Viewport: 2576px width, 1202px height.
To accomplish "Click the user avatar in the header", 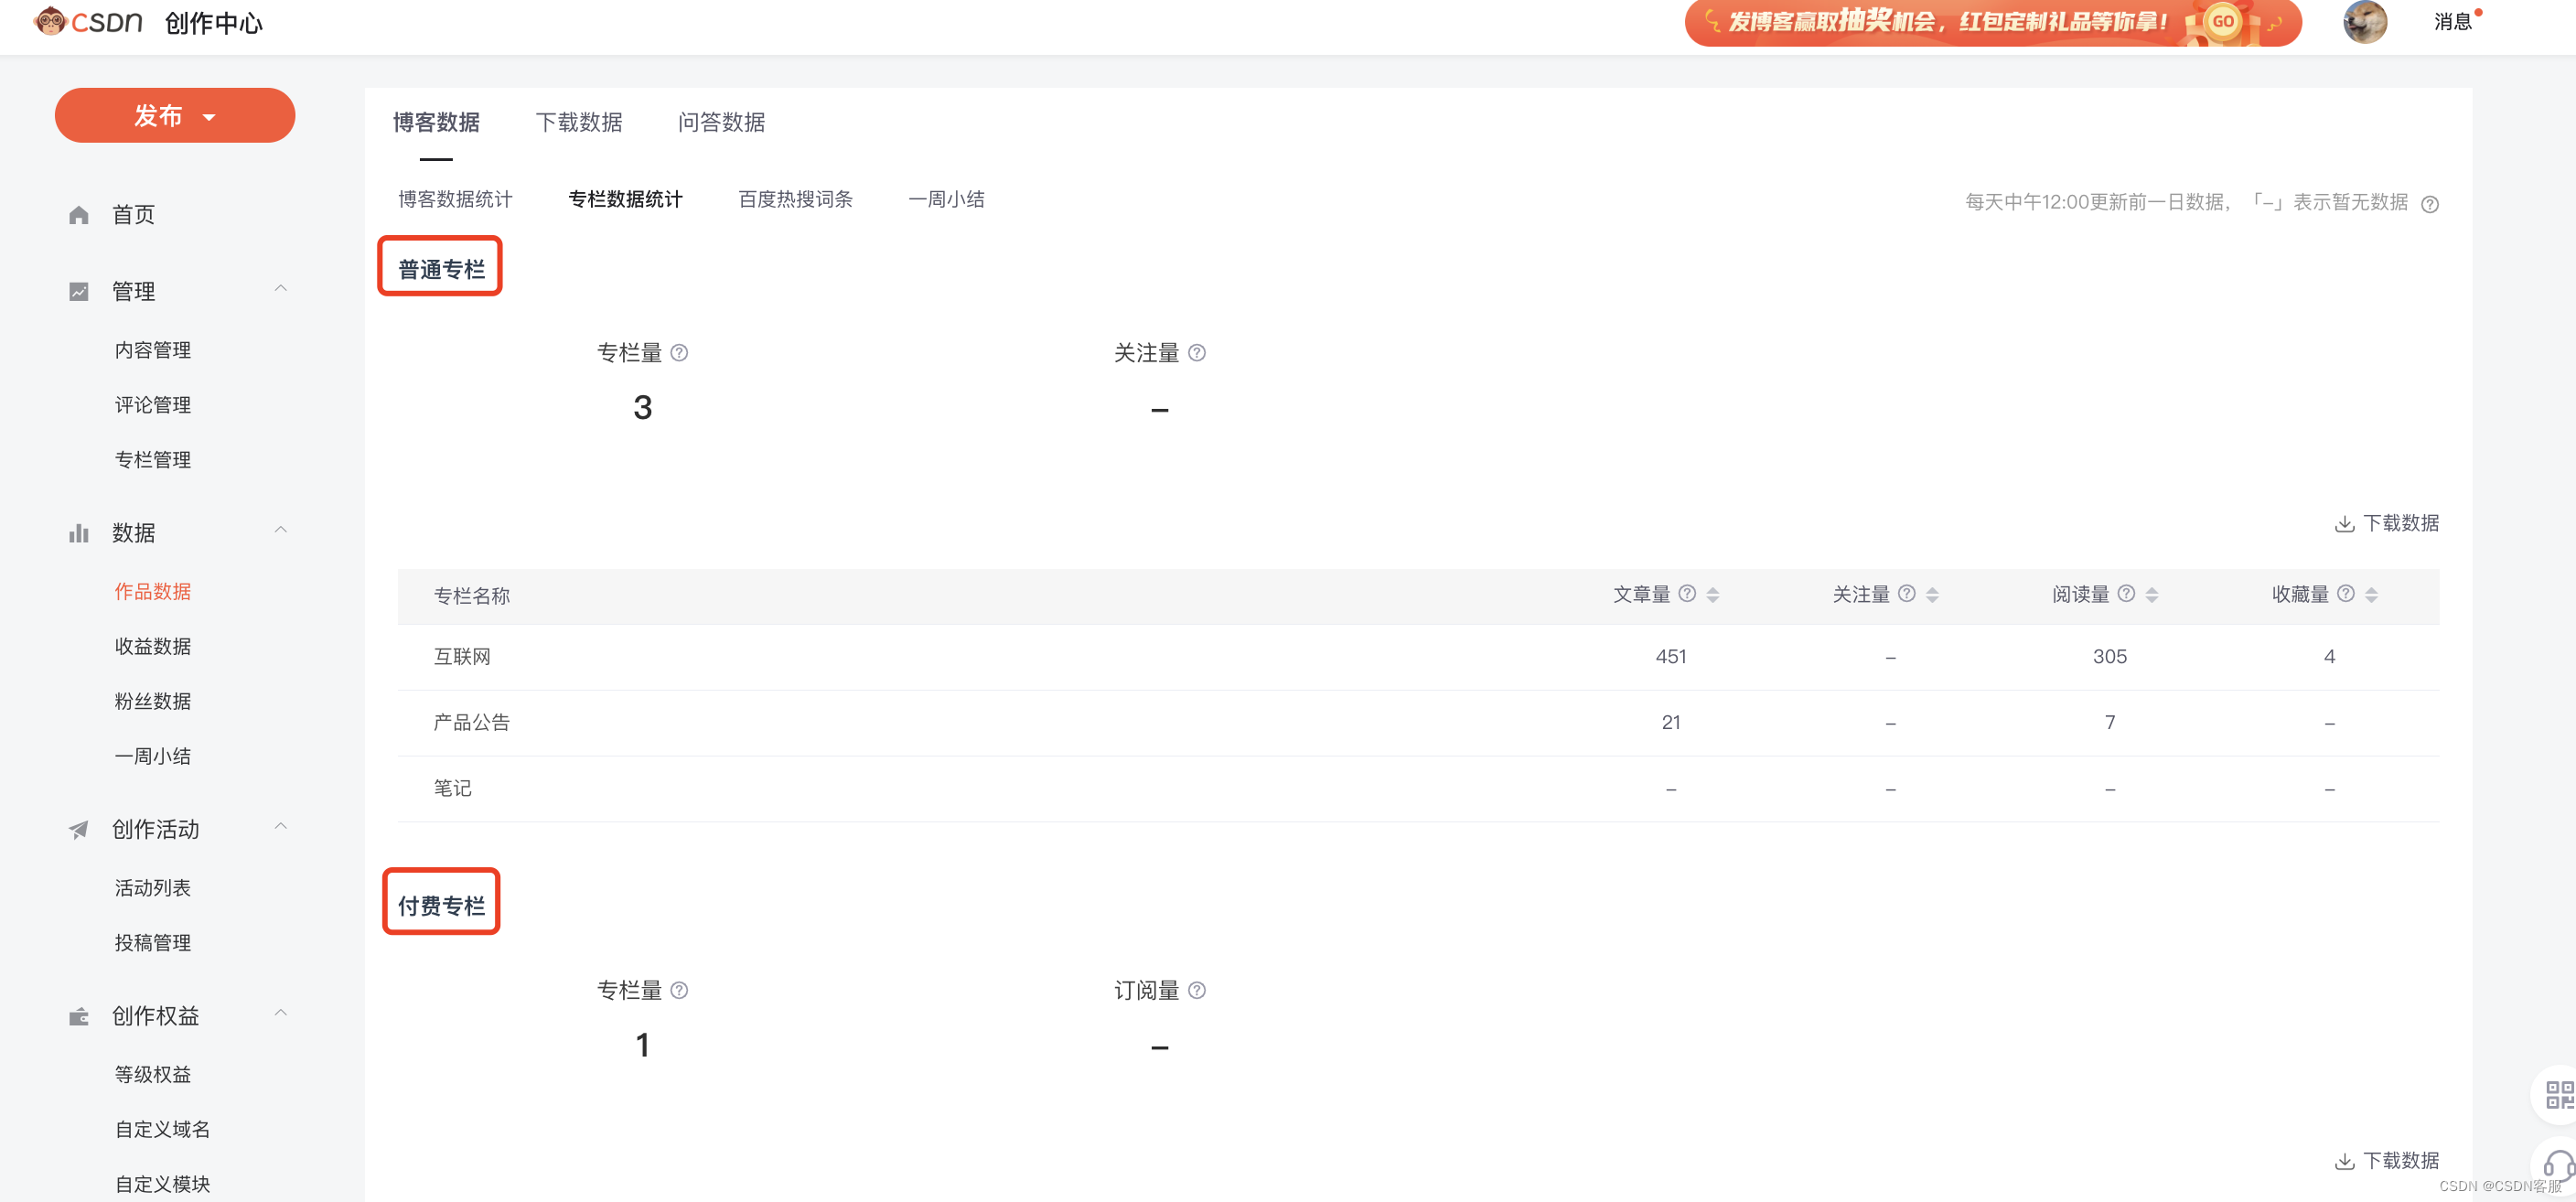I will coord(2364,22).
